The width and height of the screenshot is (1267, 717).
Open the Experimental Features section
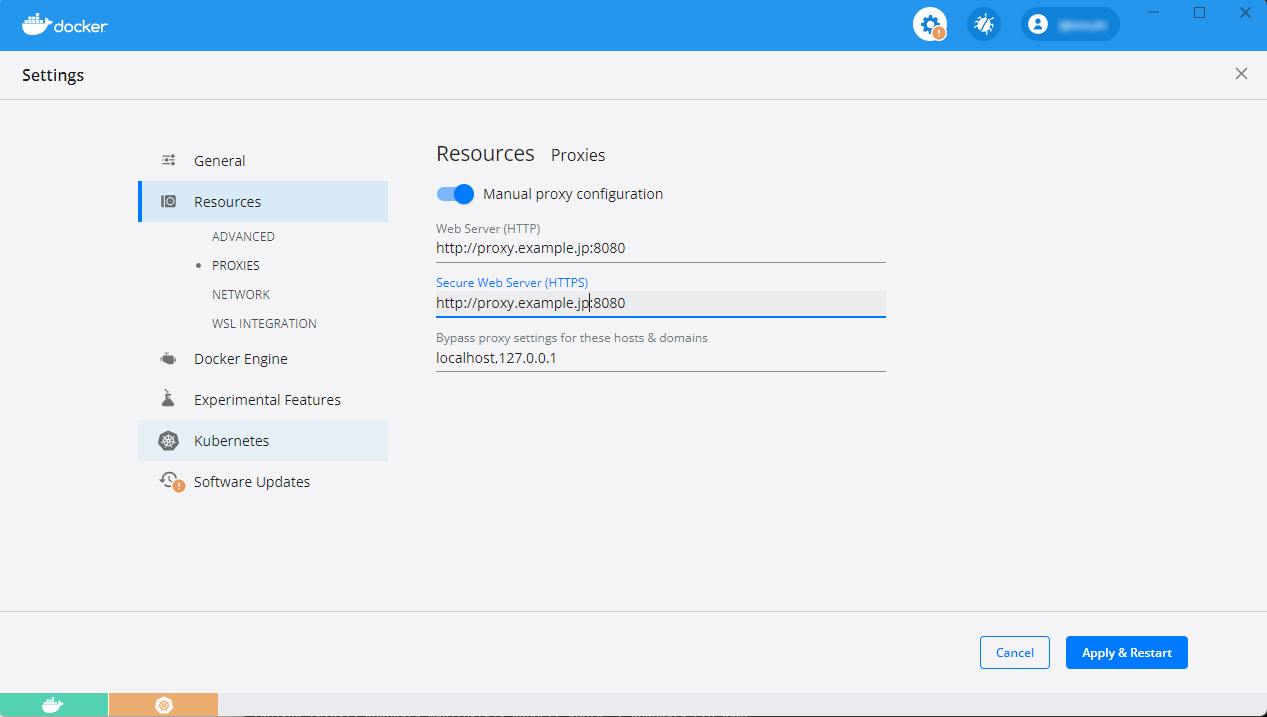[x=263, y=400]
